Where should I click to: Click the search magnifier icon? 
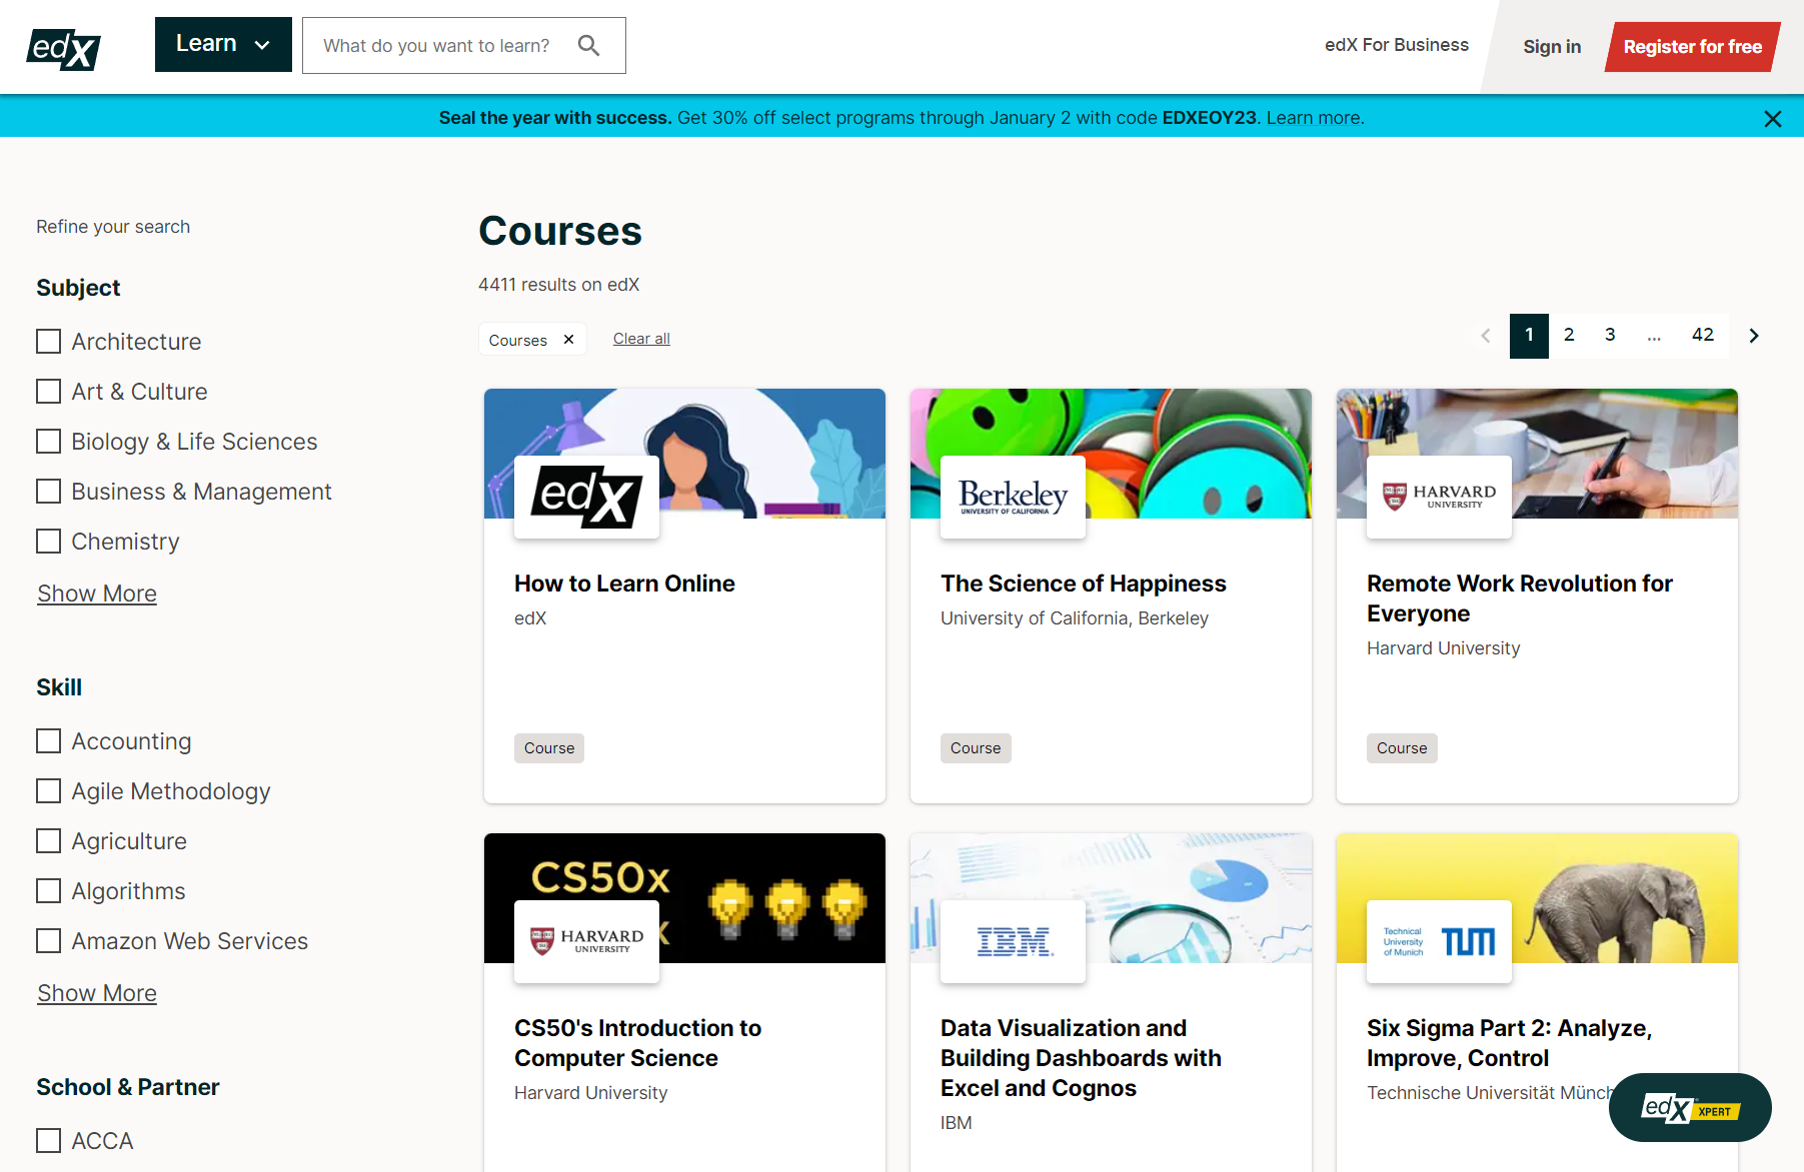pyautogui.click(x=589, y=46)
